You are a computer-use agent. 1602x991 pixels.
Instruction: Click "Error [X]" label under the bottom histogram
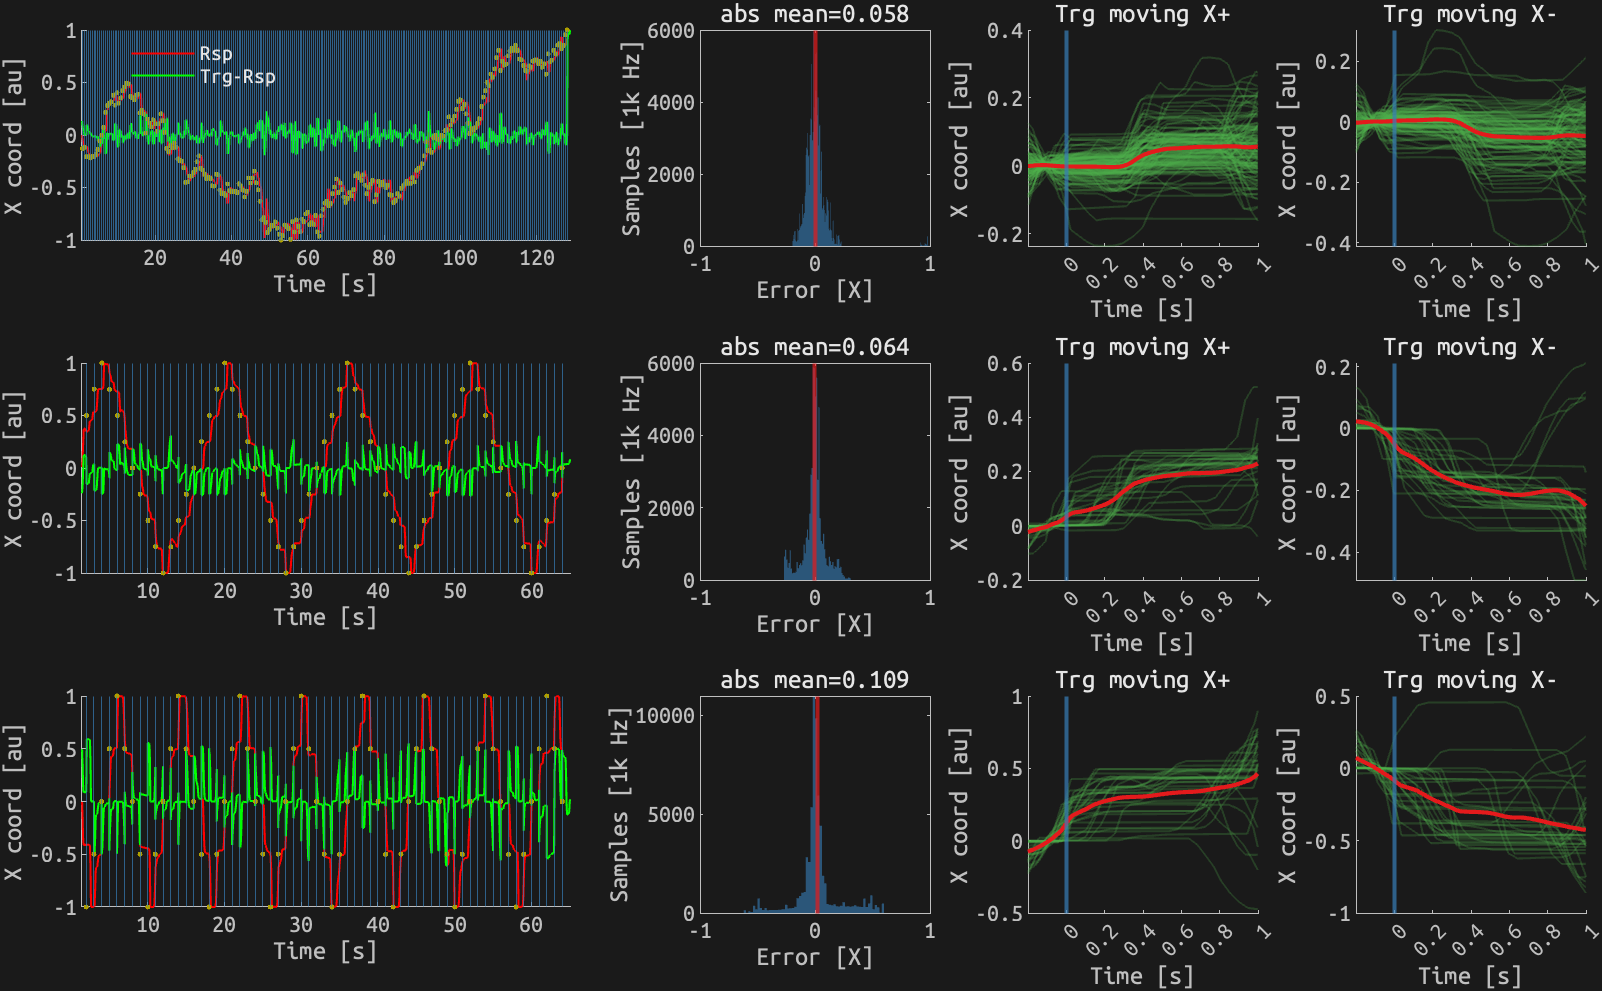[814, 957]
